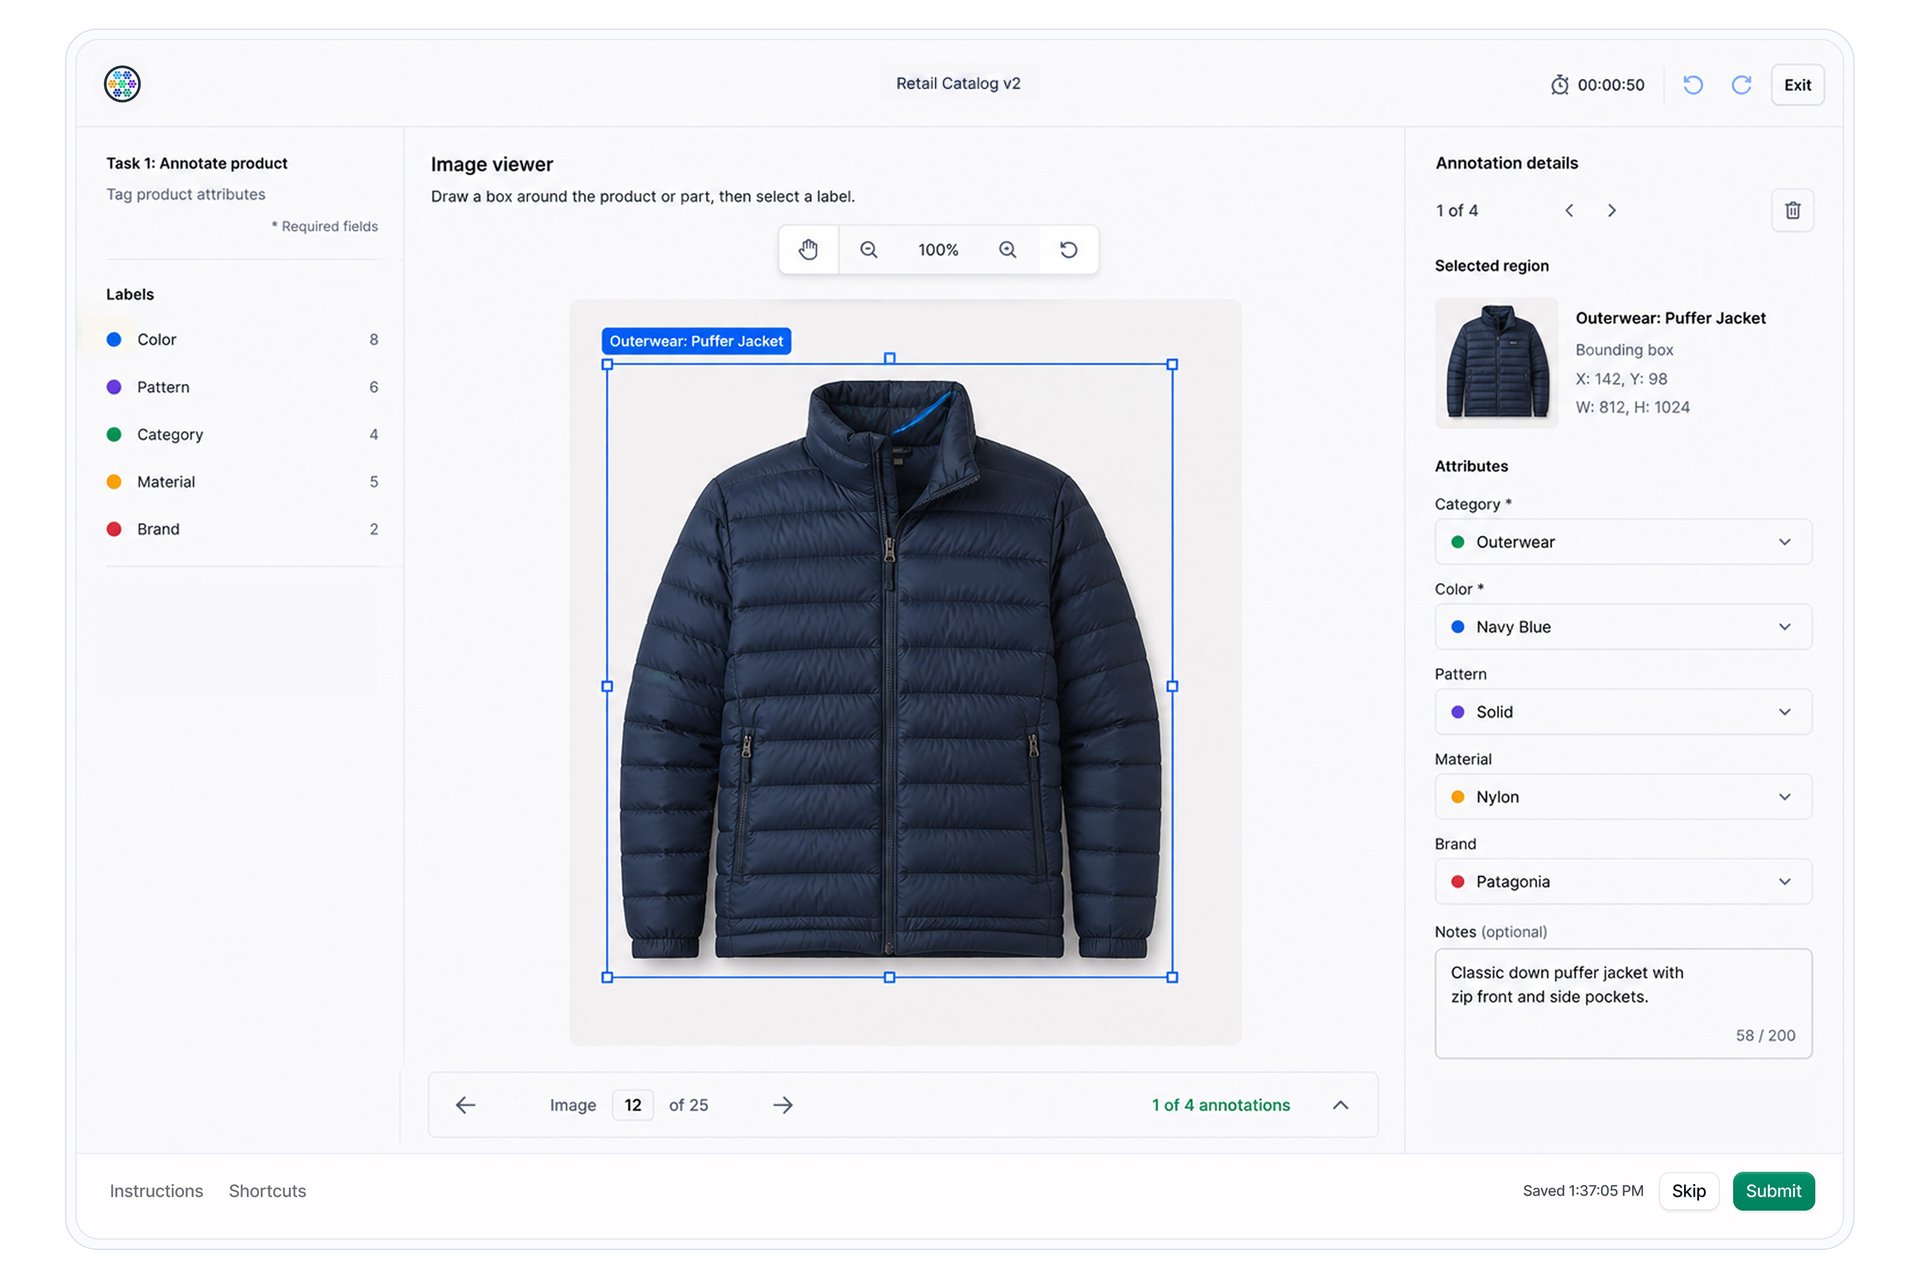Open the Material dropdown showing Nylon

(x=1623, y=797)
